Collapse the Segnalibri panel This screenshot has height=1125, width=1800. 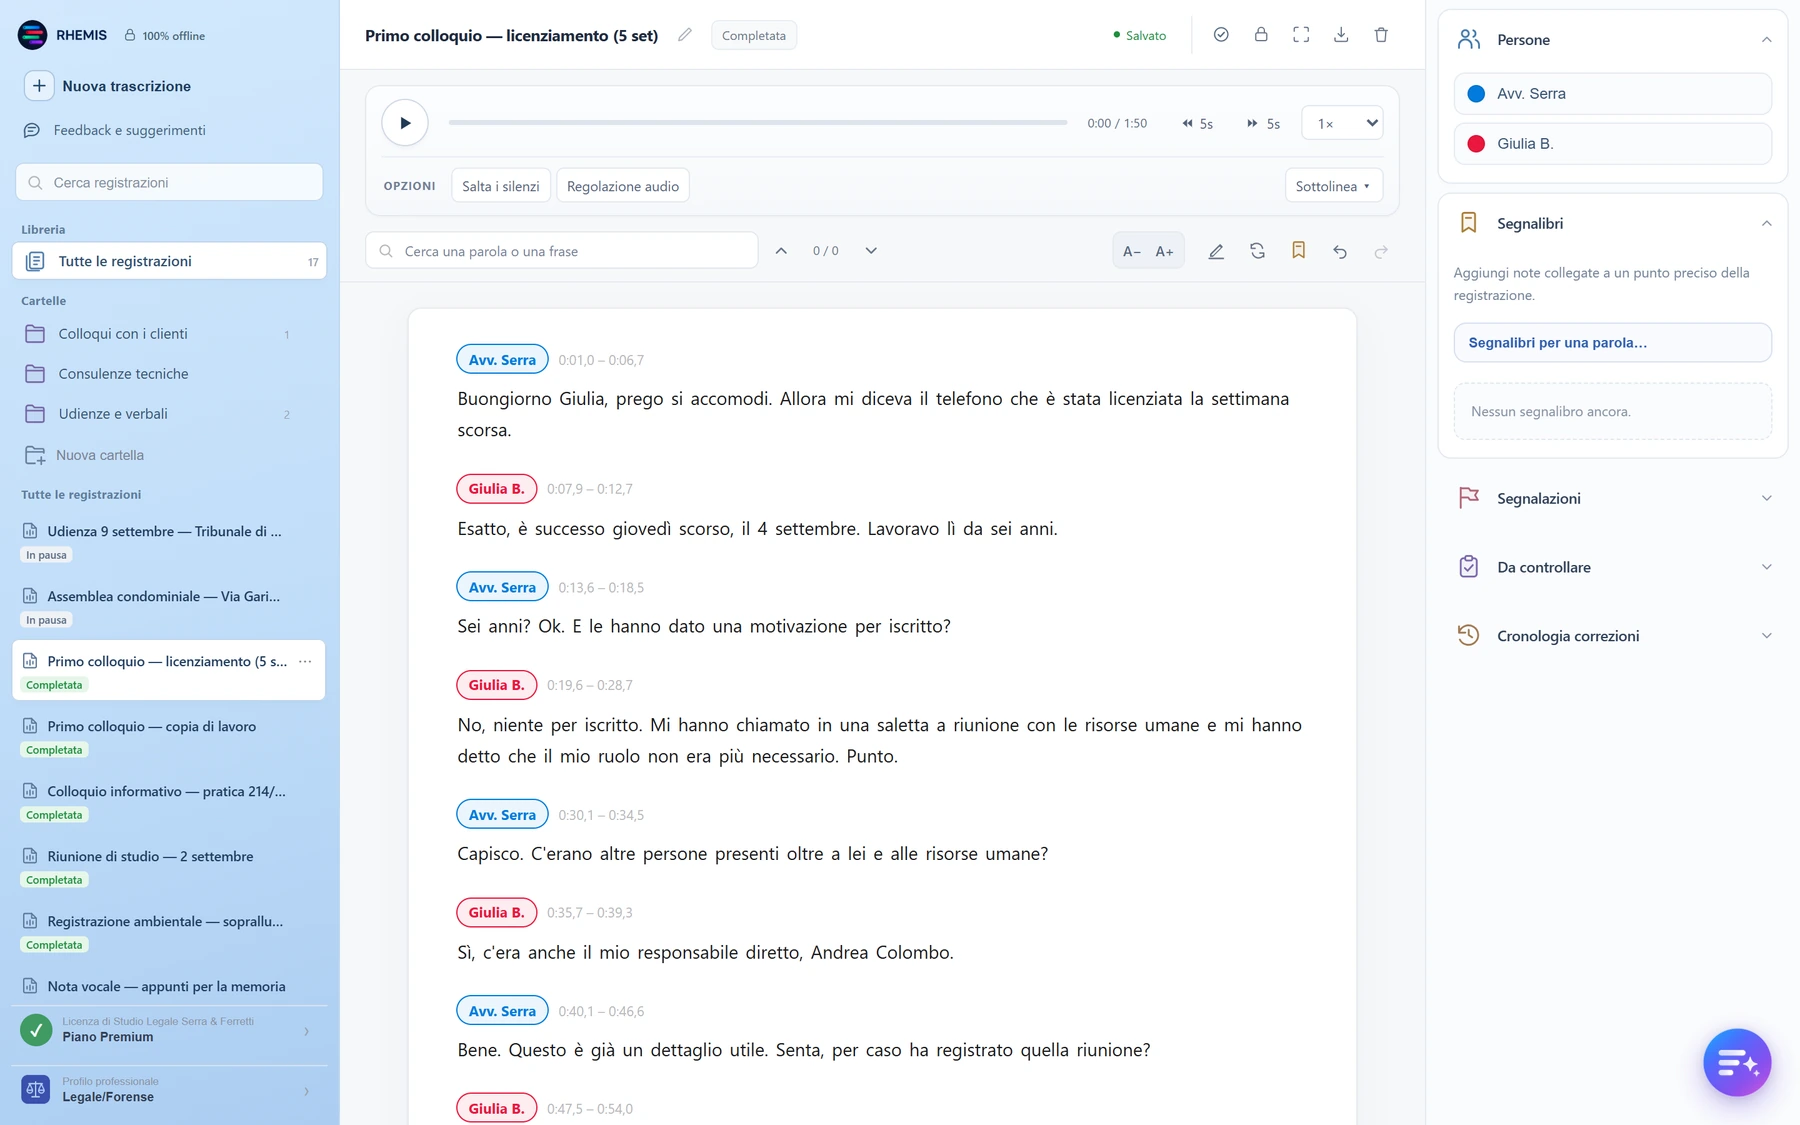click(1766, 224)
